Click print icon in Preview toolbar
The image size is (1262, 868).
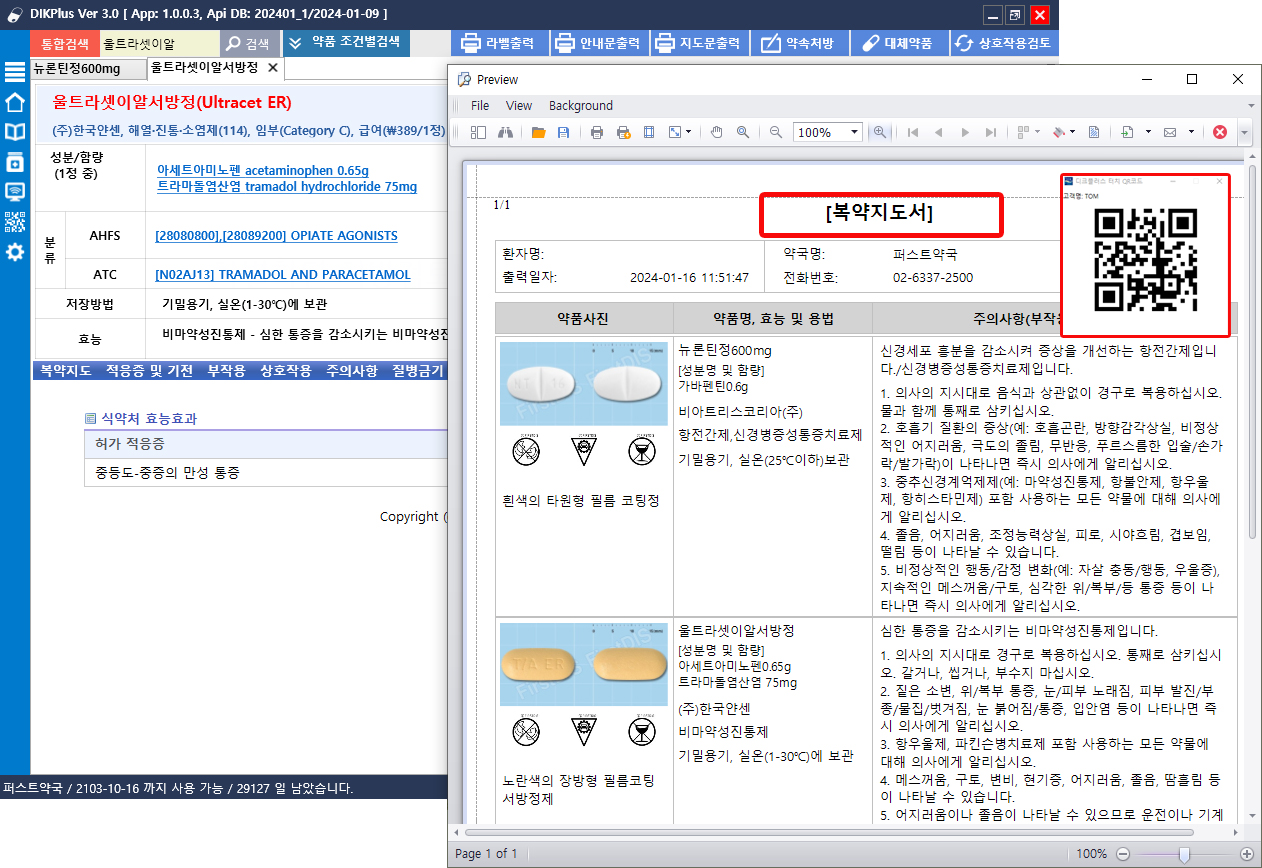[597, 132]
